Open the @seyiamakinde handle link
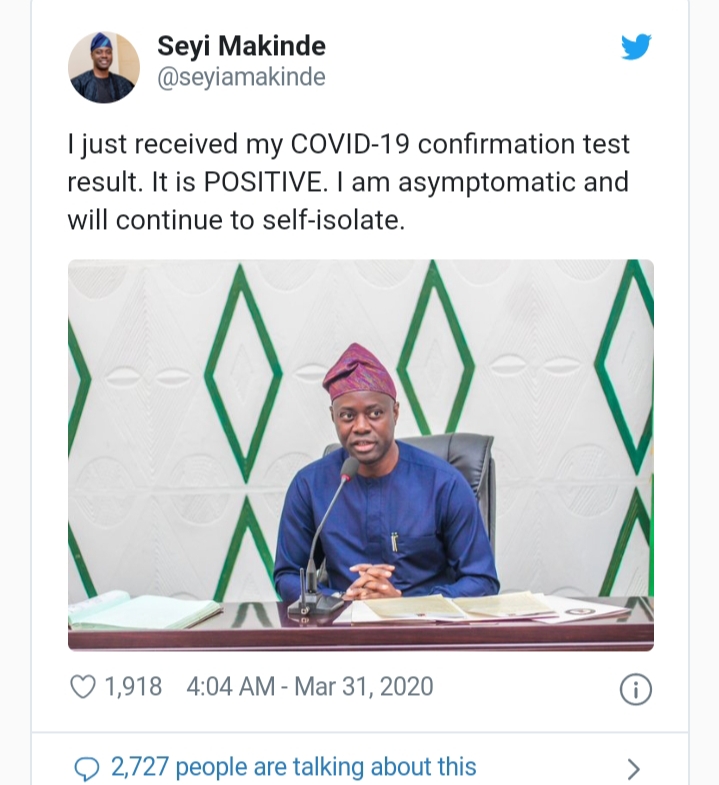Viewport: 719px width, 785px height. pyautogui.click(x=241, y=77)
